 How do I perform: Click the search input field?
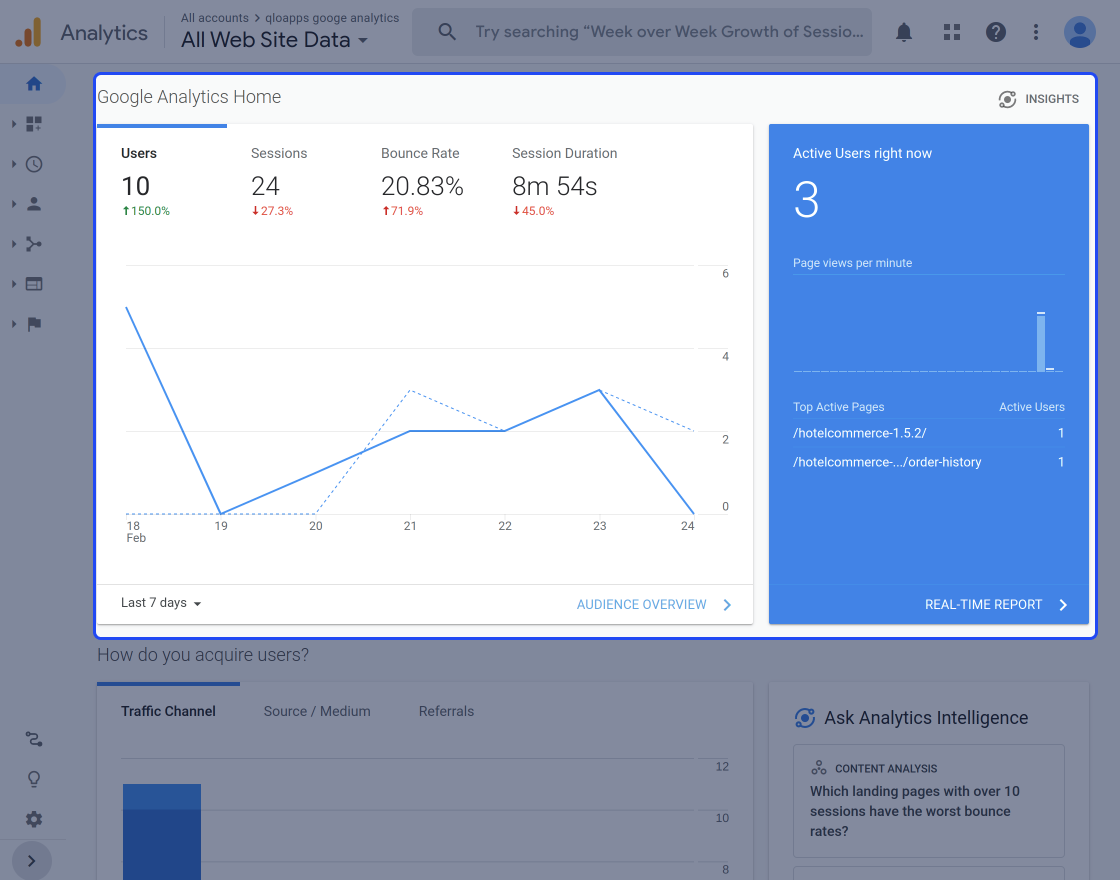point(641,32)
